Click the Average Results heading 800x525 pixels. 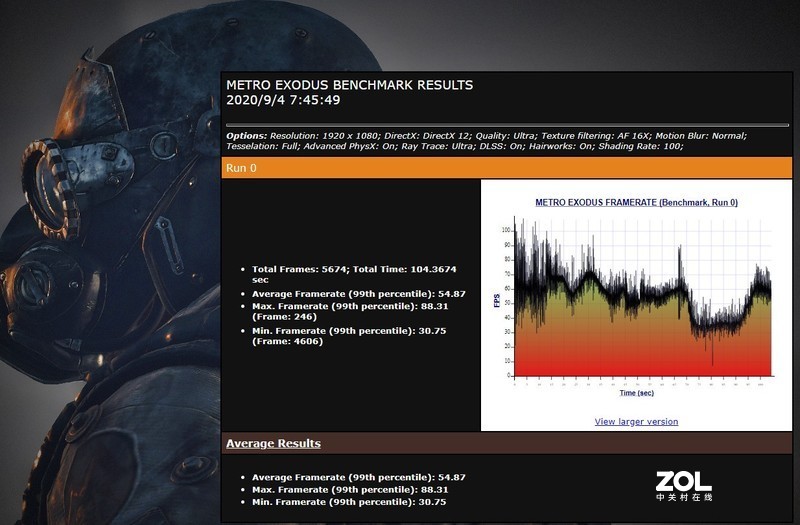273,443
